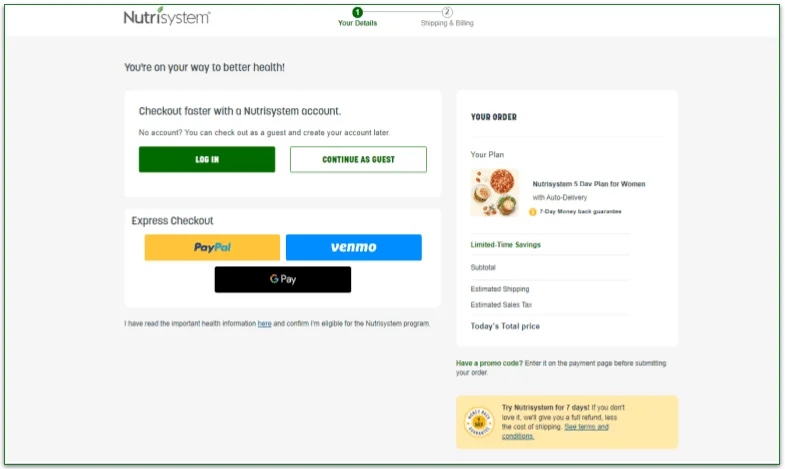Click "You're on your way to better health!" heading

[x=204, y=68]
